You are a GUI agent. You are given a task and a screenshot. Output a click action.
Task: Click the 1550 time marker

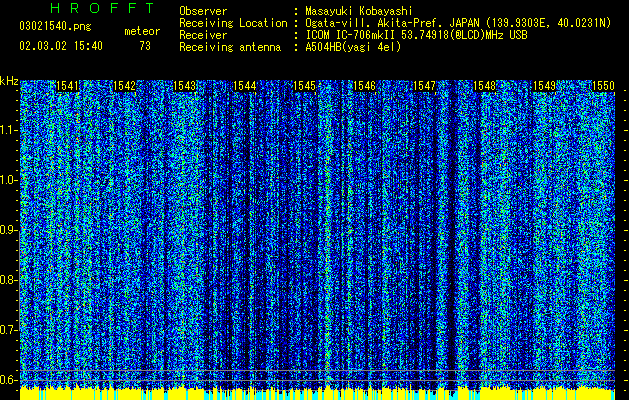pyautogui.click(x=603, y=86)
